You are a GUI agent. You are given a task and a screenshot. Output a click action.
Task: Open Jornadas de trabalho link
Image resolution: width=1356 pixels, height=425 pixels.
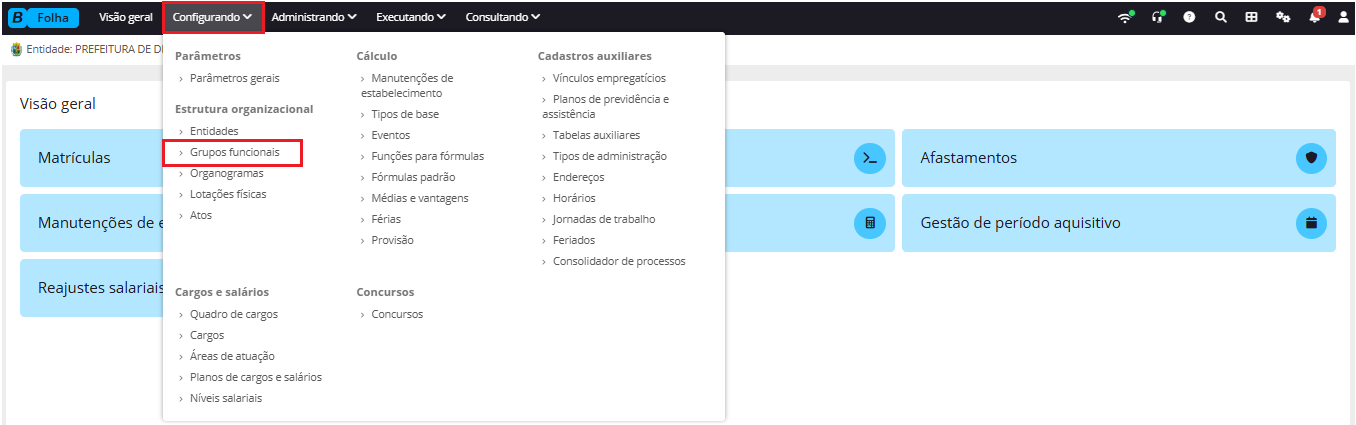(x=604, y=219)
